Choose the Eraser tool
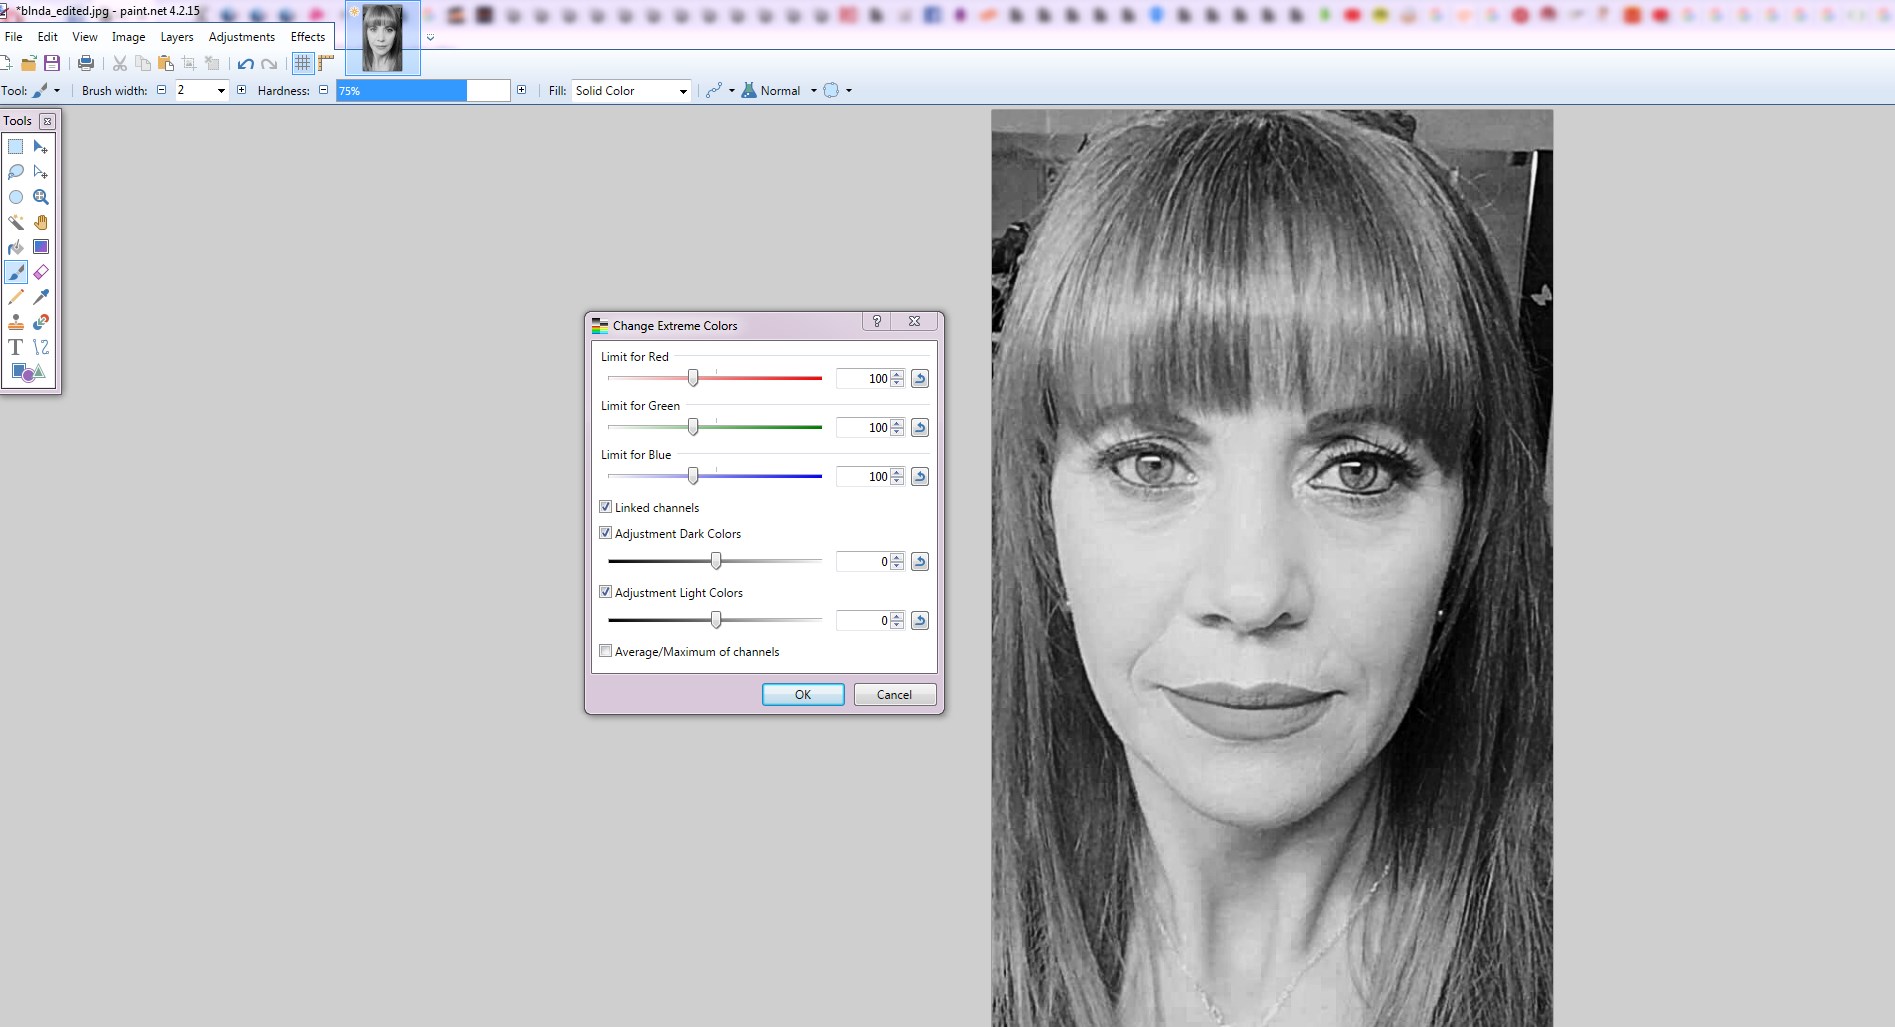 [x=41, y=272]
